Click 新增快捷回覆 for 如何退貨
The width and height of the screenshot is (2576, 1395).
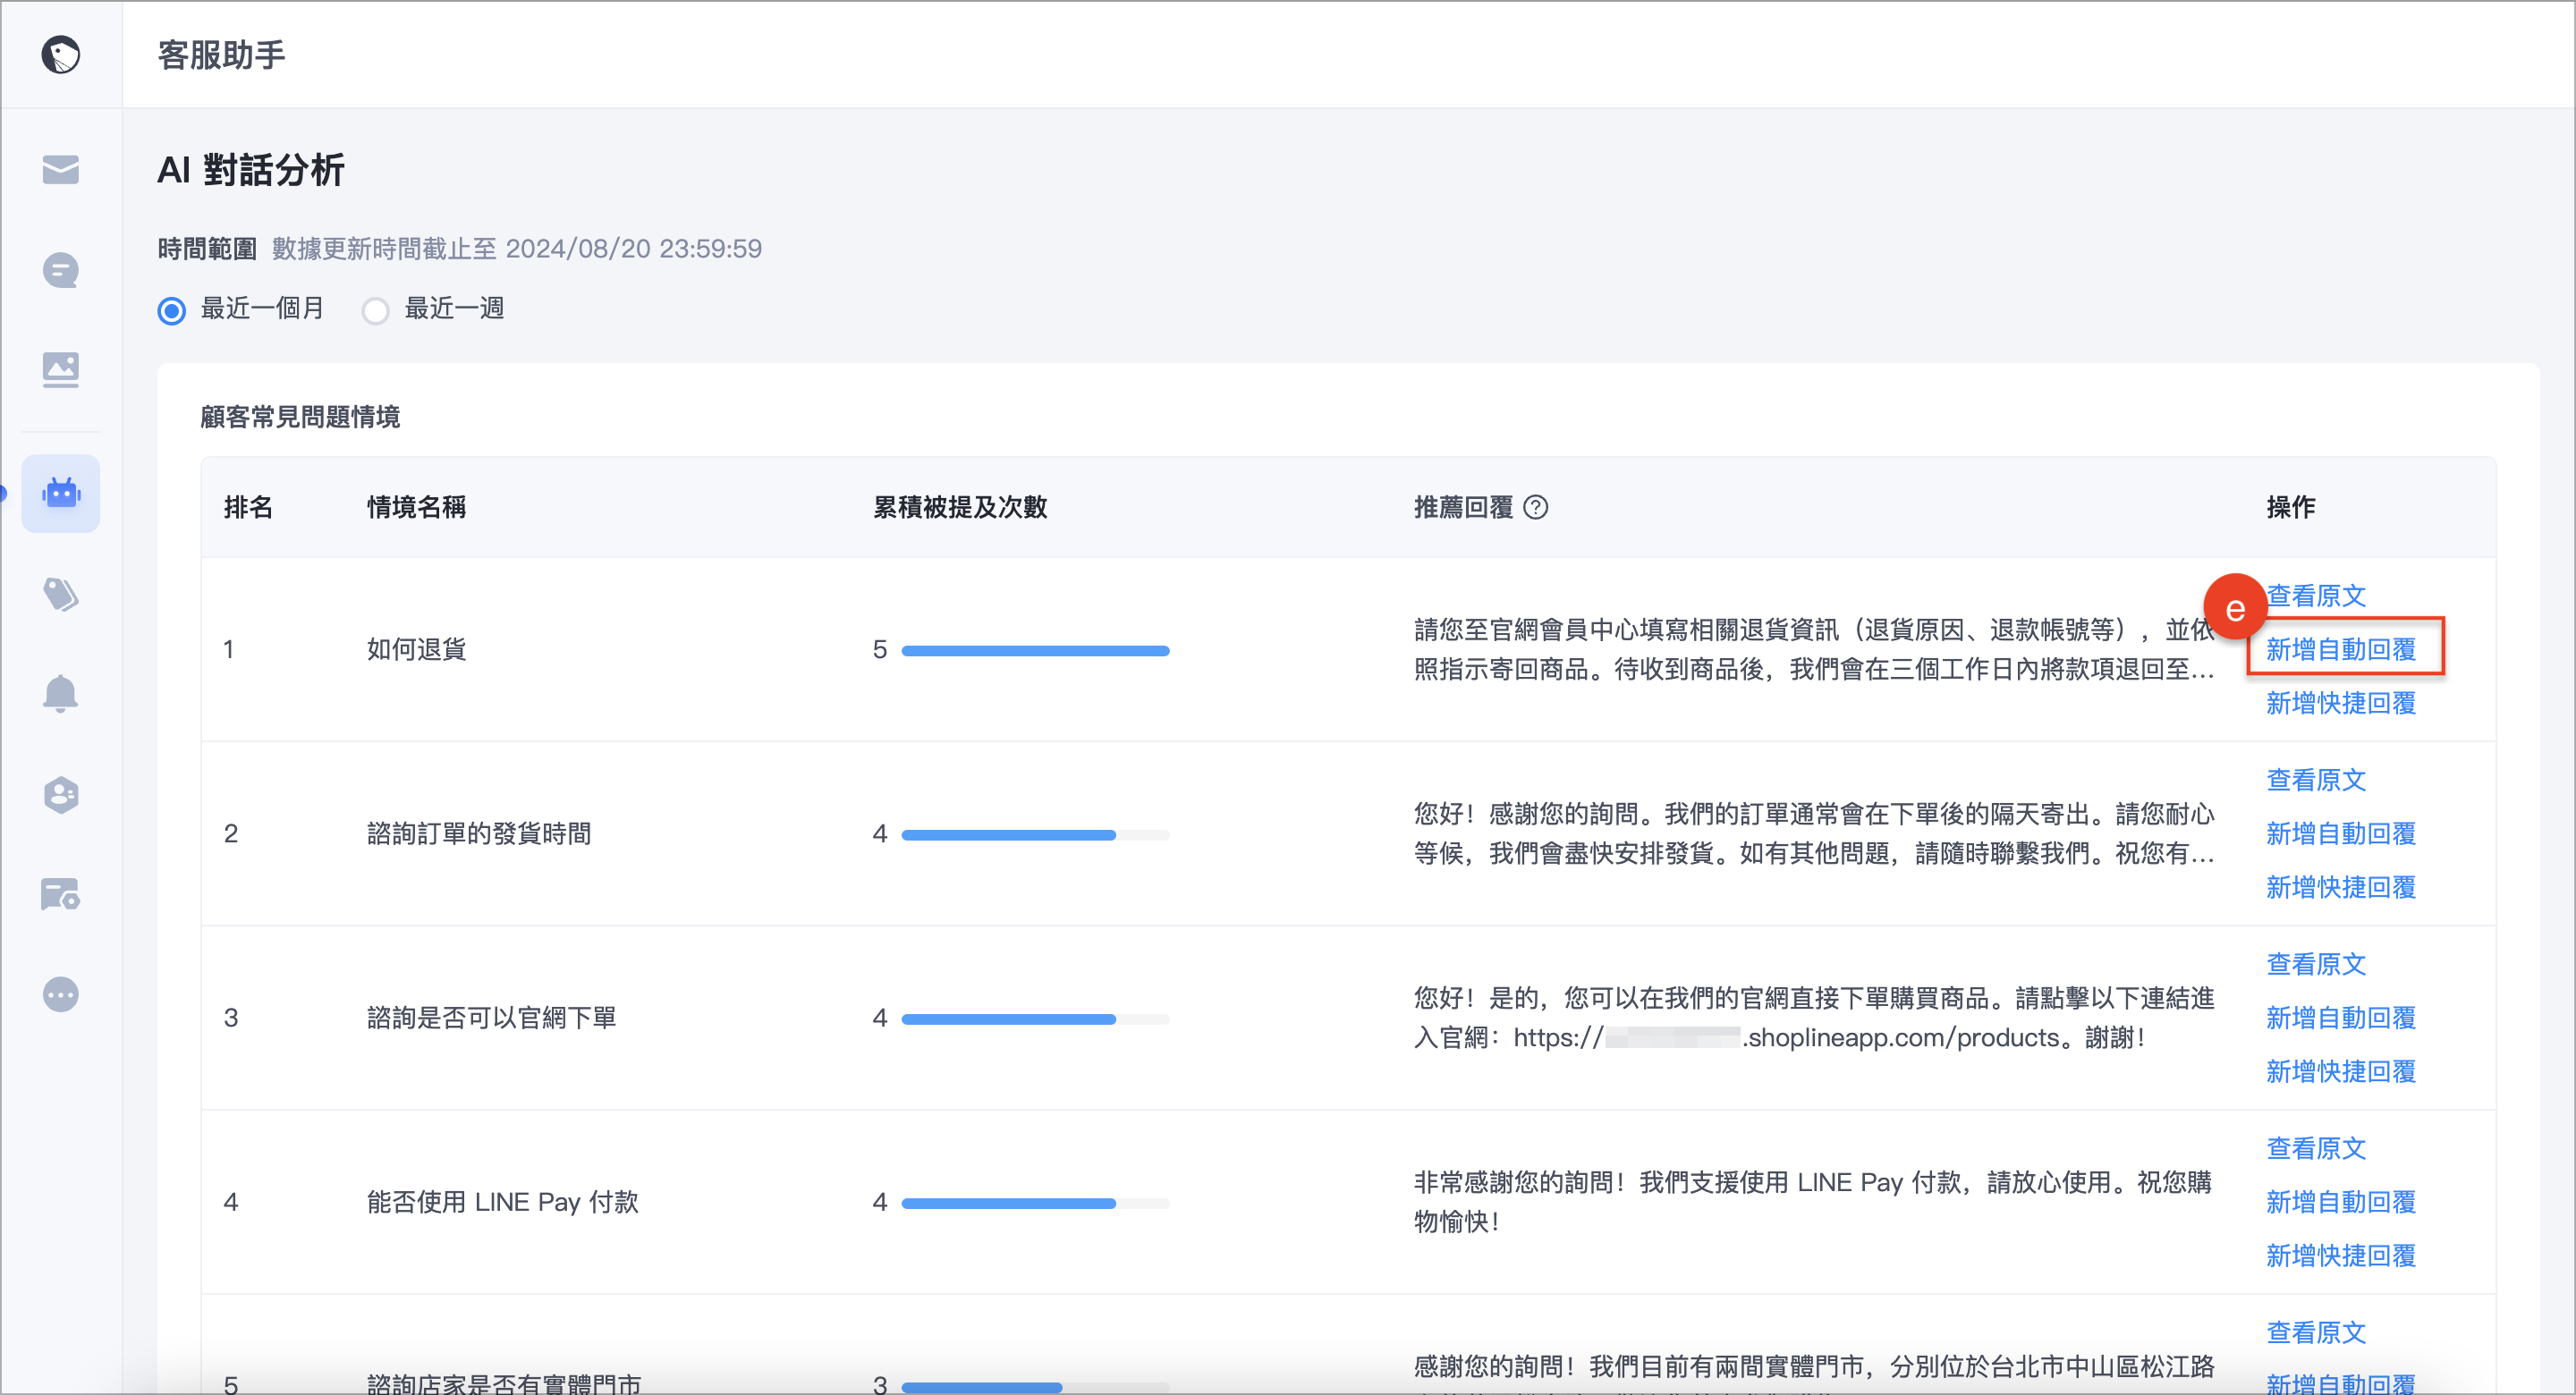click(x=2340, y=703)
